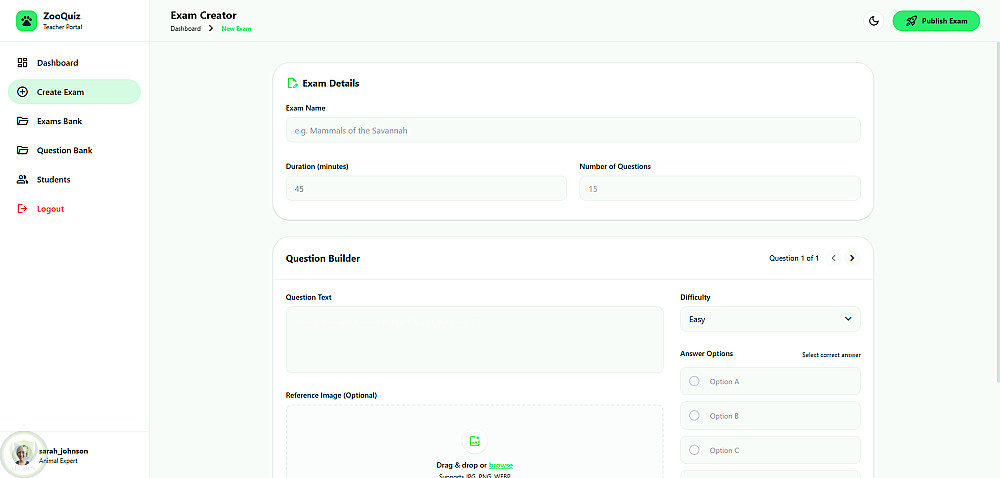The height and width of the screenshot is (478, 1000).
Task: Go to previous question chevron
Action: coord(834,258)
